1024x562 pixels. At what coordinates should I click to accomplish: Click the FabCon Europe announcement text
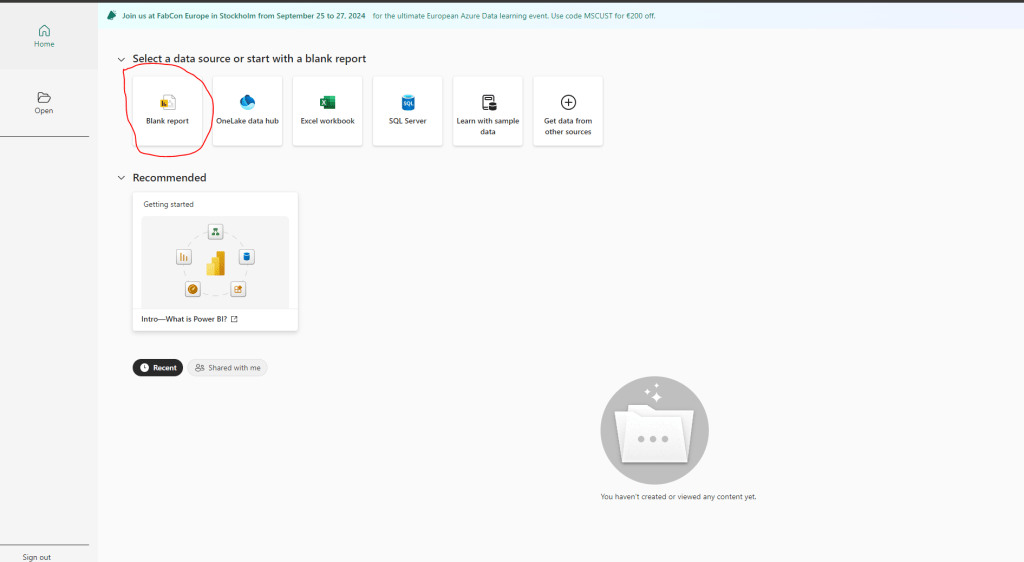244,17
